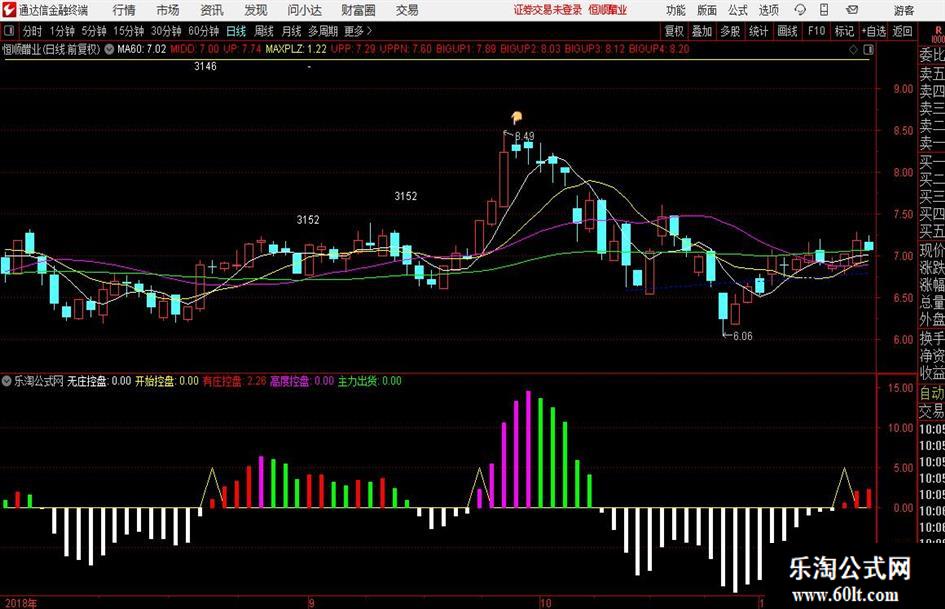Screen dimensions: 945x609
Task: Open the customer service headset icon
Action: [800, 10]
